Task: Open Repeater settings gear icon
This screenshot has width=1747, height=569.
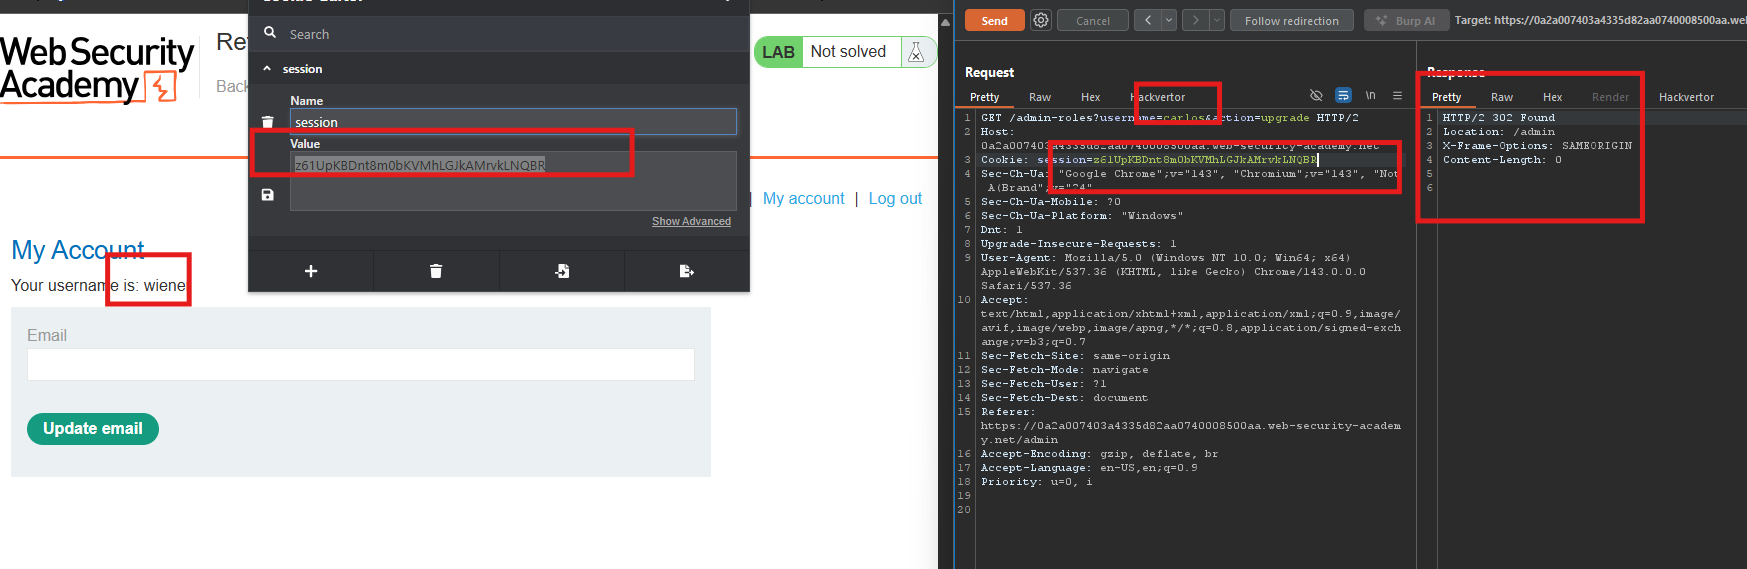Action: (x=1041, y=20)
